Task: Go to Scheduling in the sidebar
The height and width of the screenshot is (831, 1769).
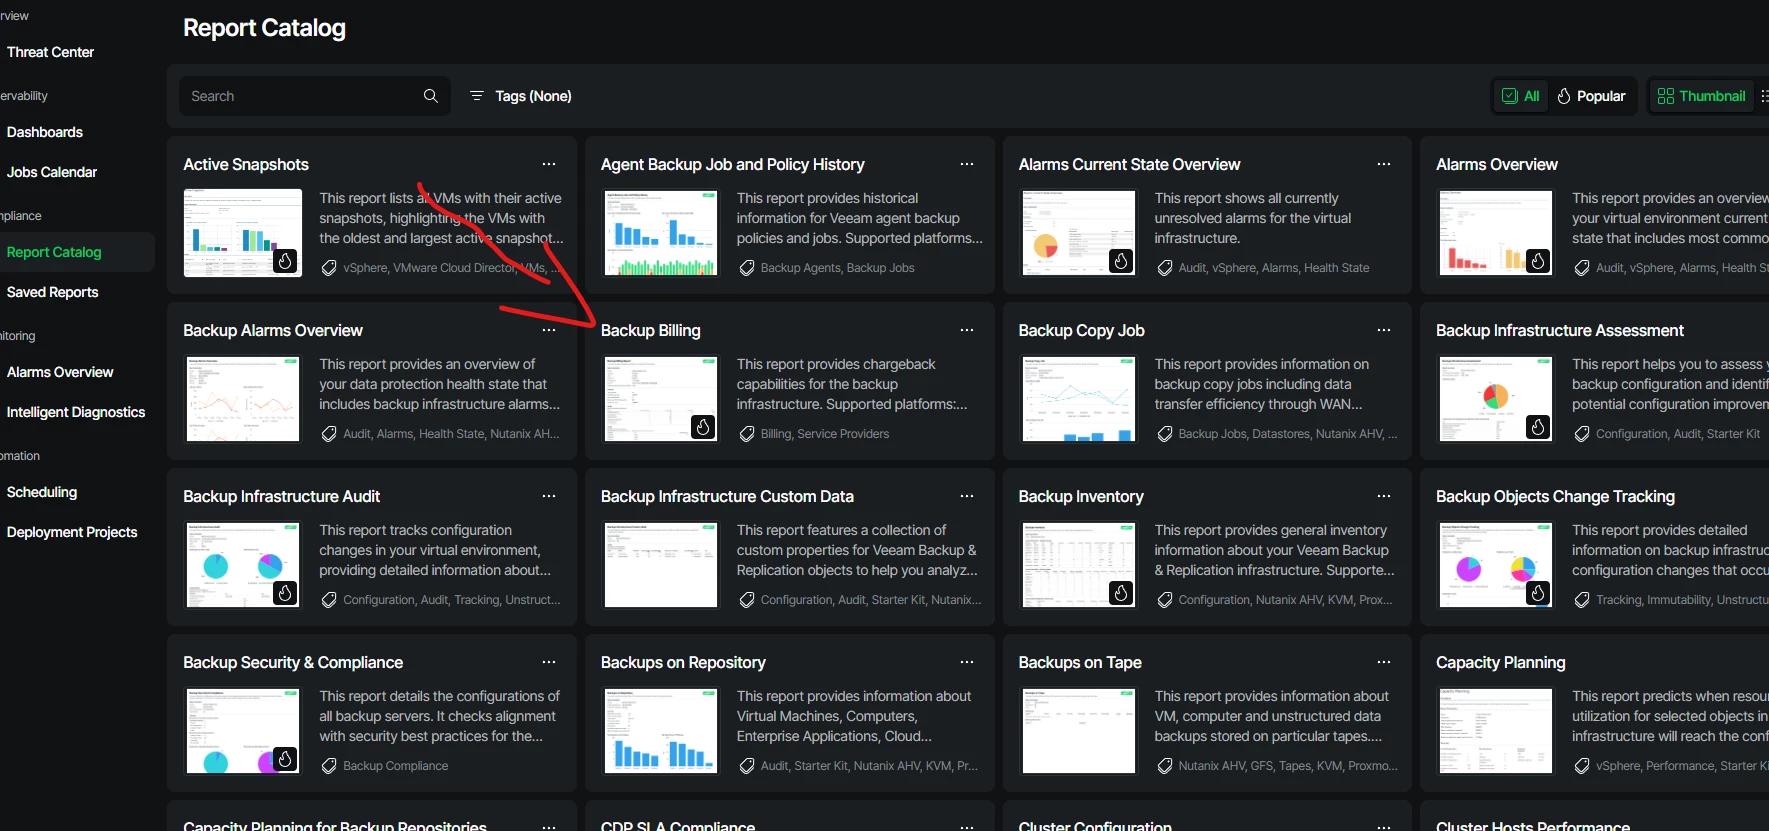Action: click(x=42, y=492)
